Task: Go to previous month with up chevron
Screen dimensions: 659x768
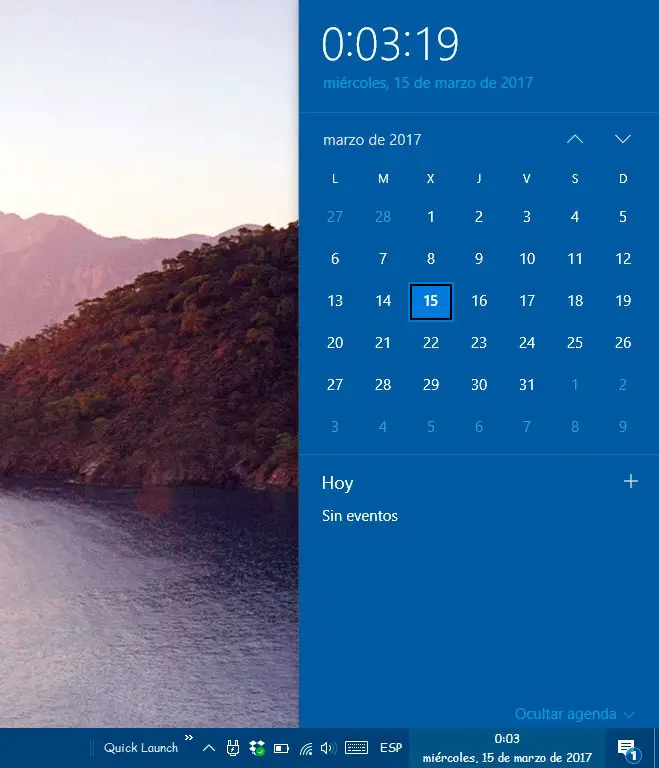Action: pyautogui.click(x=575, y=139)
